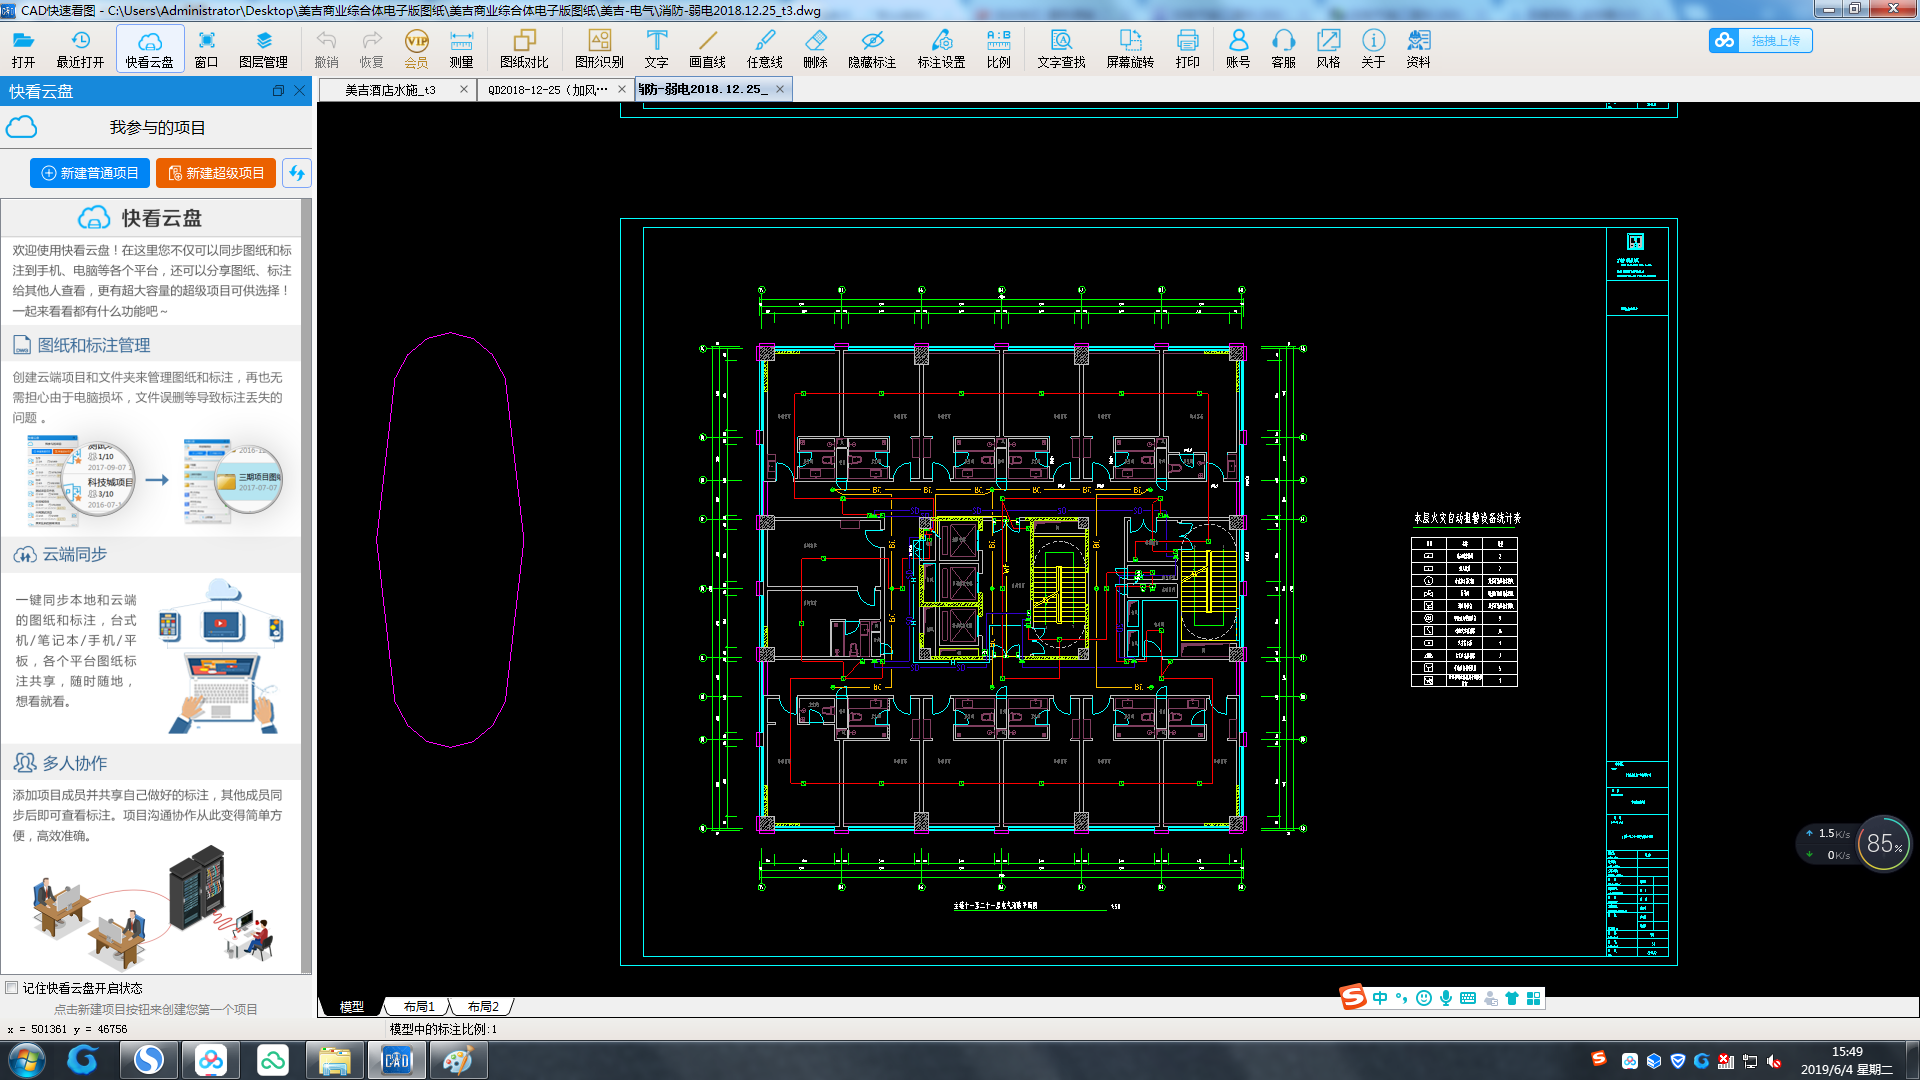Open 图层管理 layer manager
The height and width of the screenshot is (1080, 1920).
pyautogui.click(x=263, y=48)
